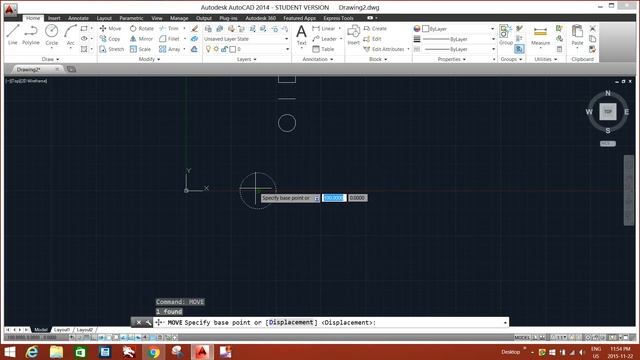The height and width of the screenshot is (360, 640).
Task: Select the Line drawing tool
Action: point(13,34)
